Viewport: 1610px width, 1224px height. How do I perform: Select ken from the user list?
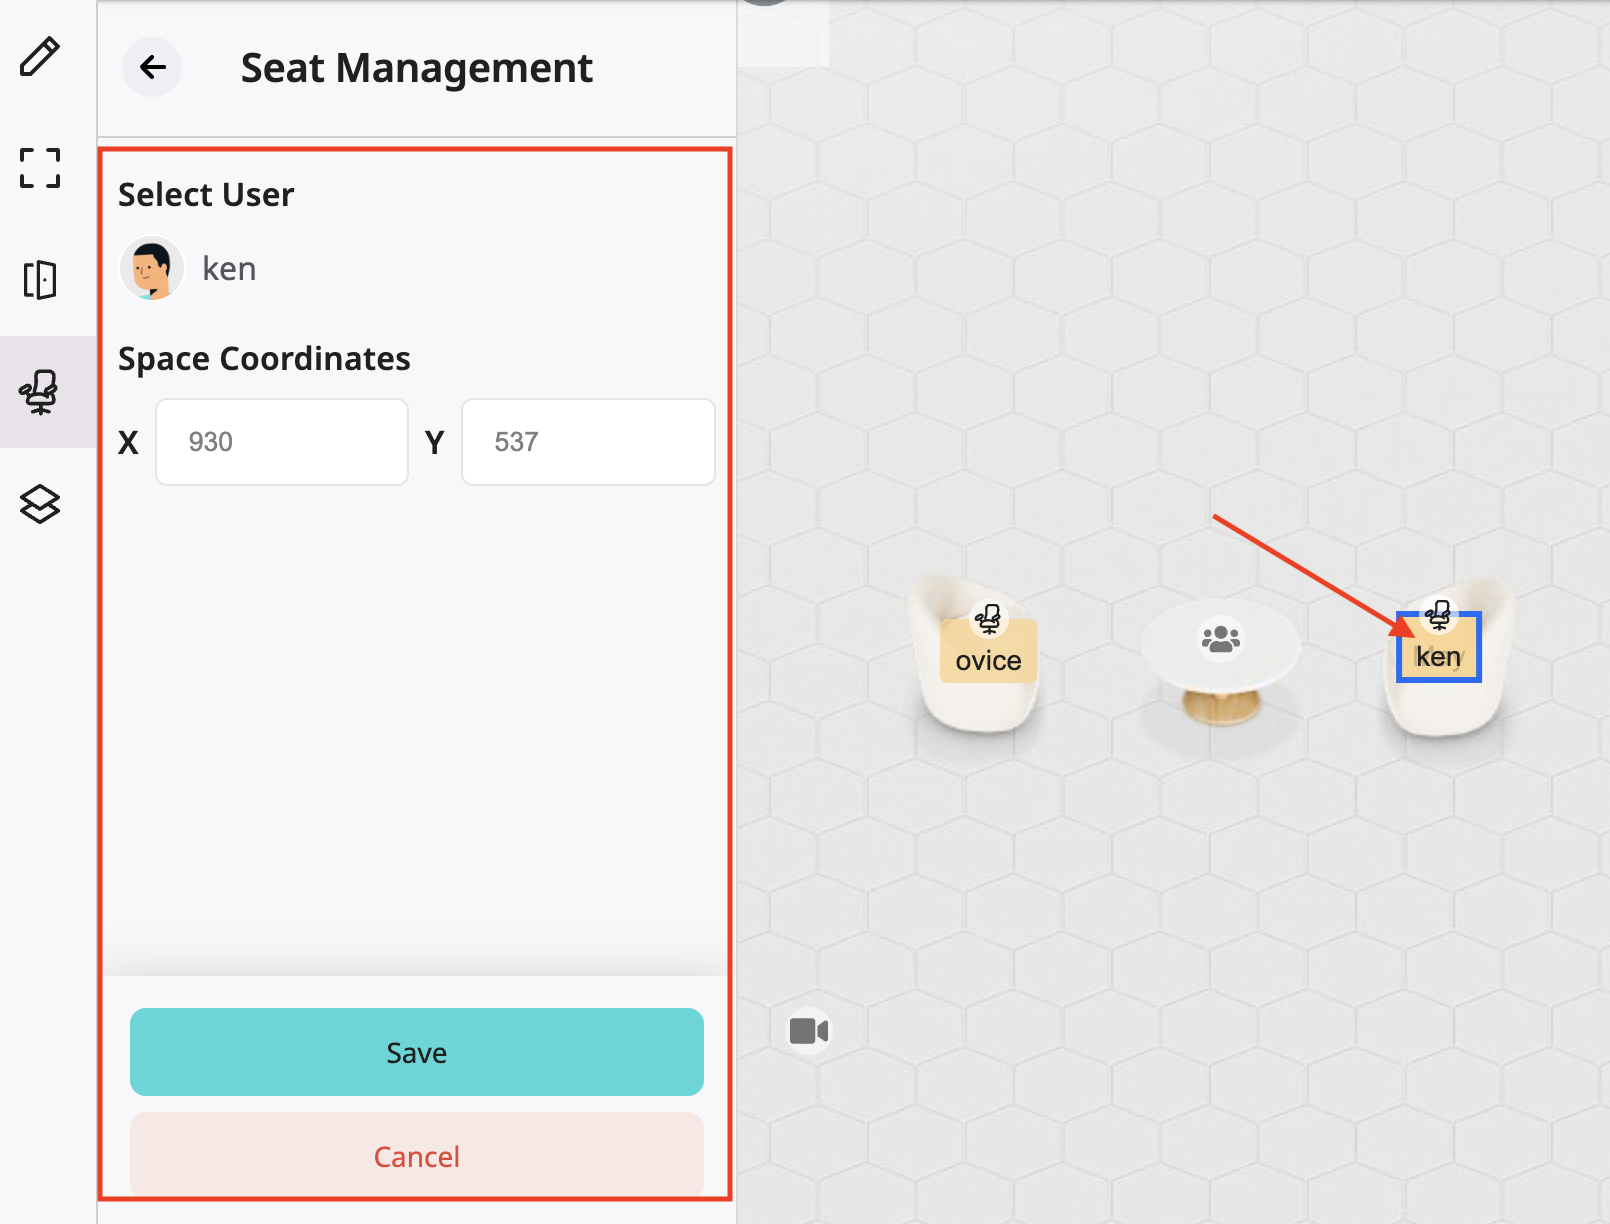click(229, 268)
